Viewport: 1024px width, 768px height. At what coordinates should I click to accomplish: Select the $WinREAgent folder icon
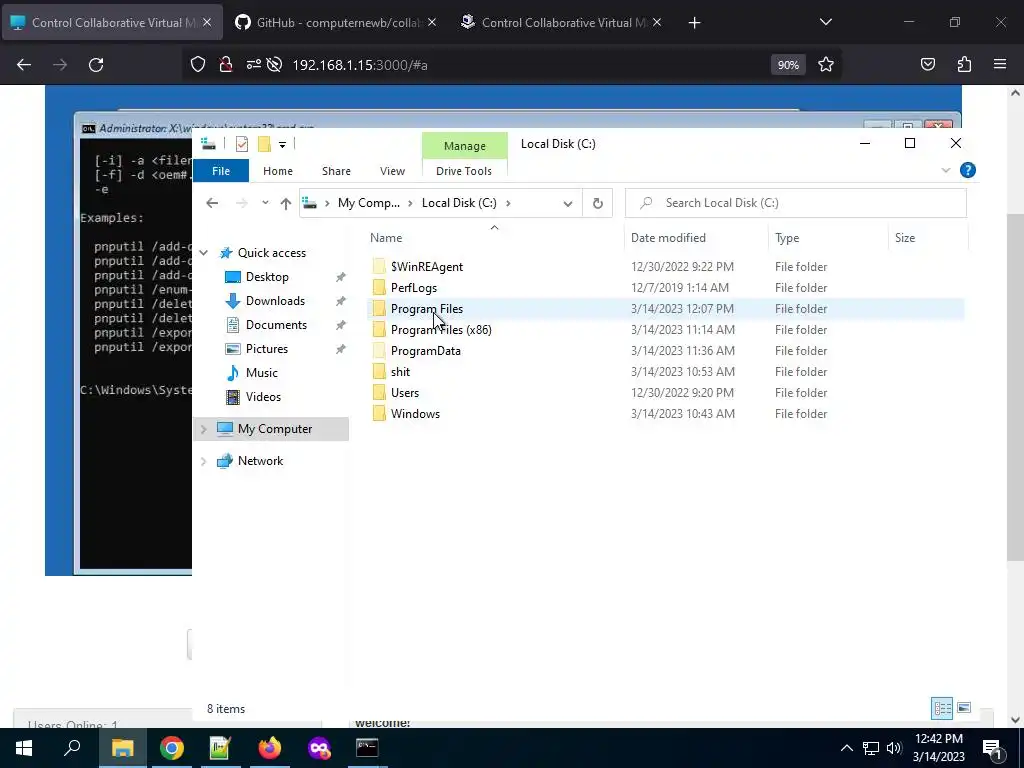[379, 266]
